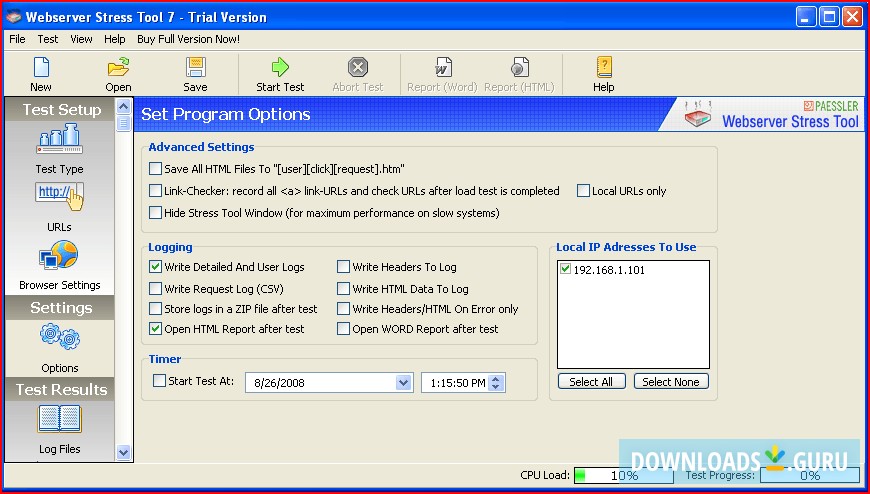Start the test with green arrow
870x494 pixels.
280,68
